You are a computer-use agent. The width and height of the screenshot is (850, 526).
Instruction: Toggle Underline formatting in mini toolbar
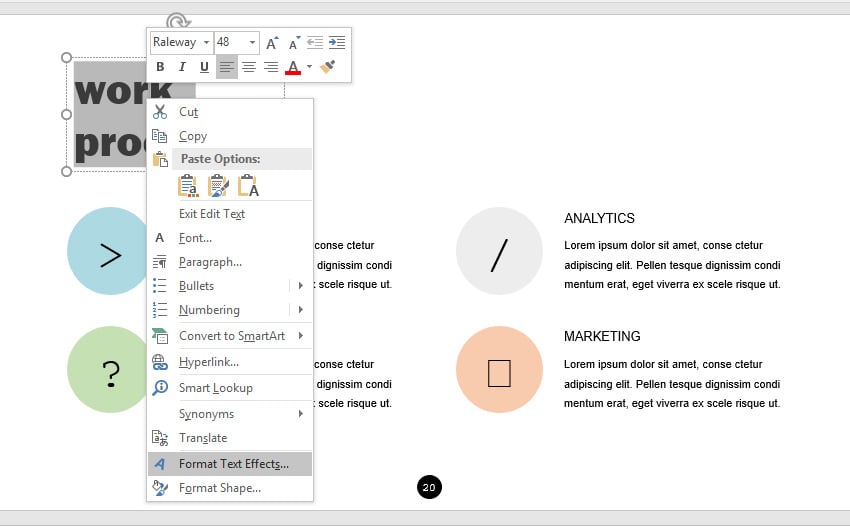point(204,67)
